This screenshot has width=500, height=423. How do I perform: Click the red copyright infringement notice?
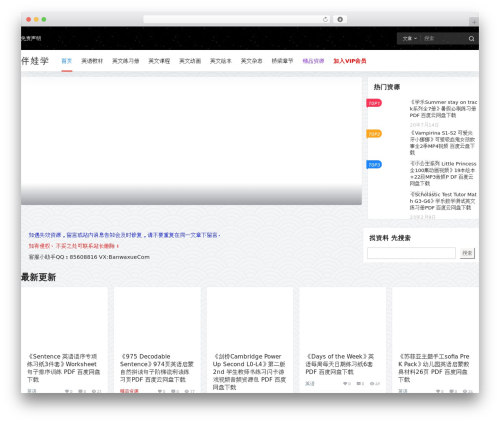click(x=74, y=246)
